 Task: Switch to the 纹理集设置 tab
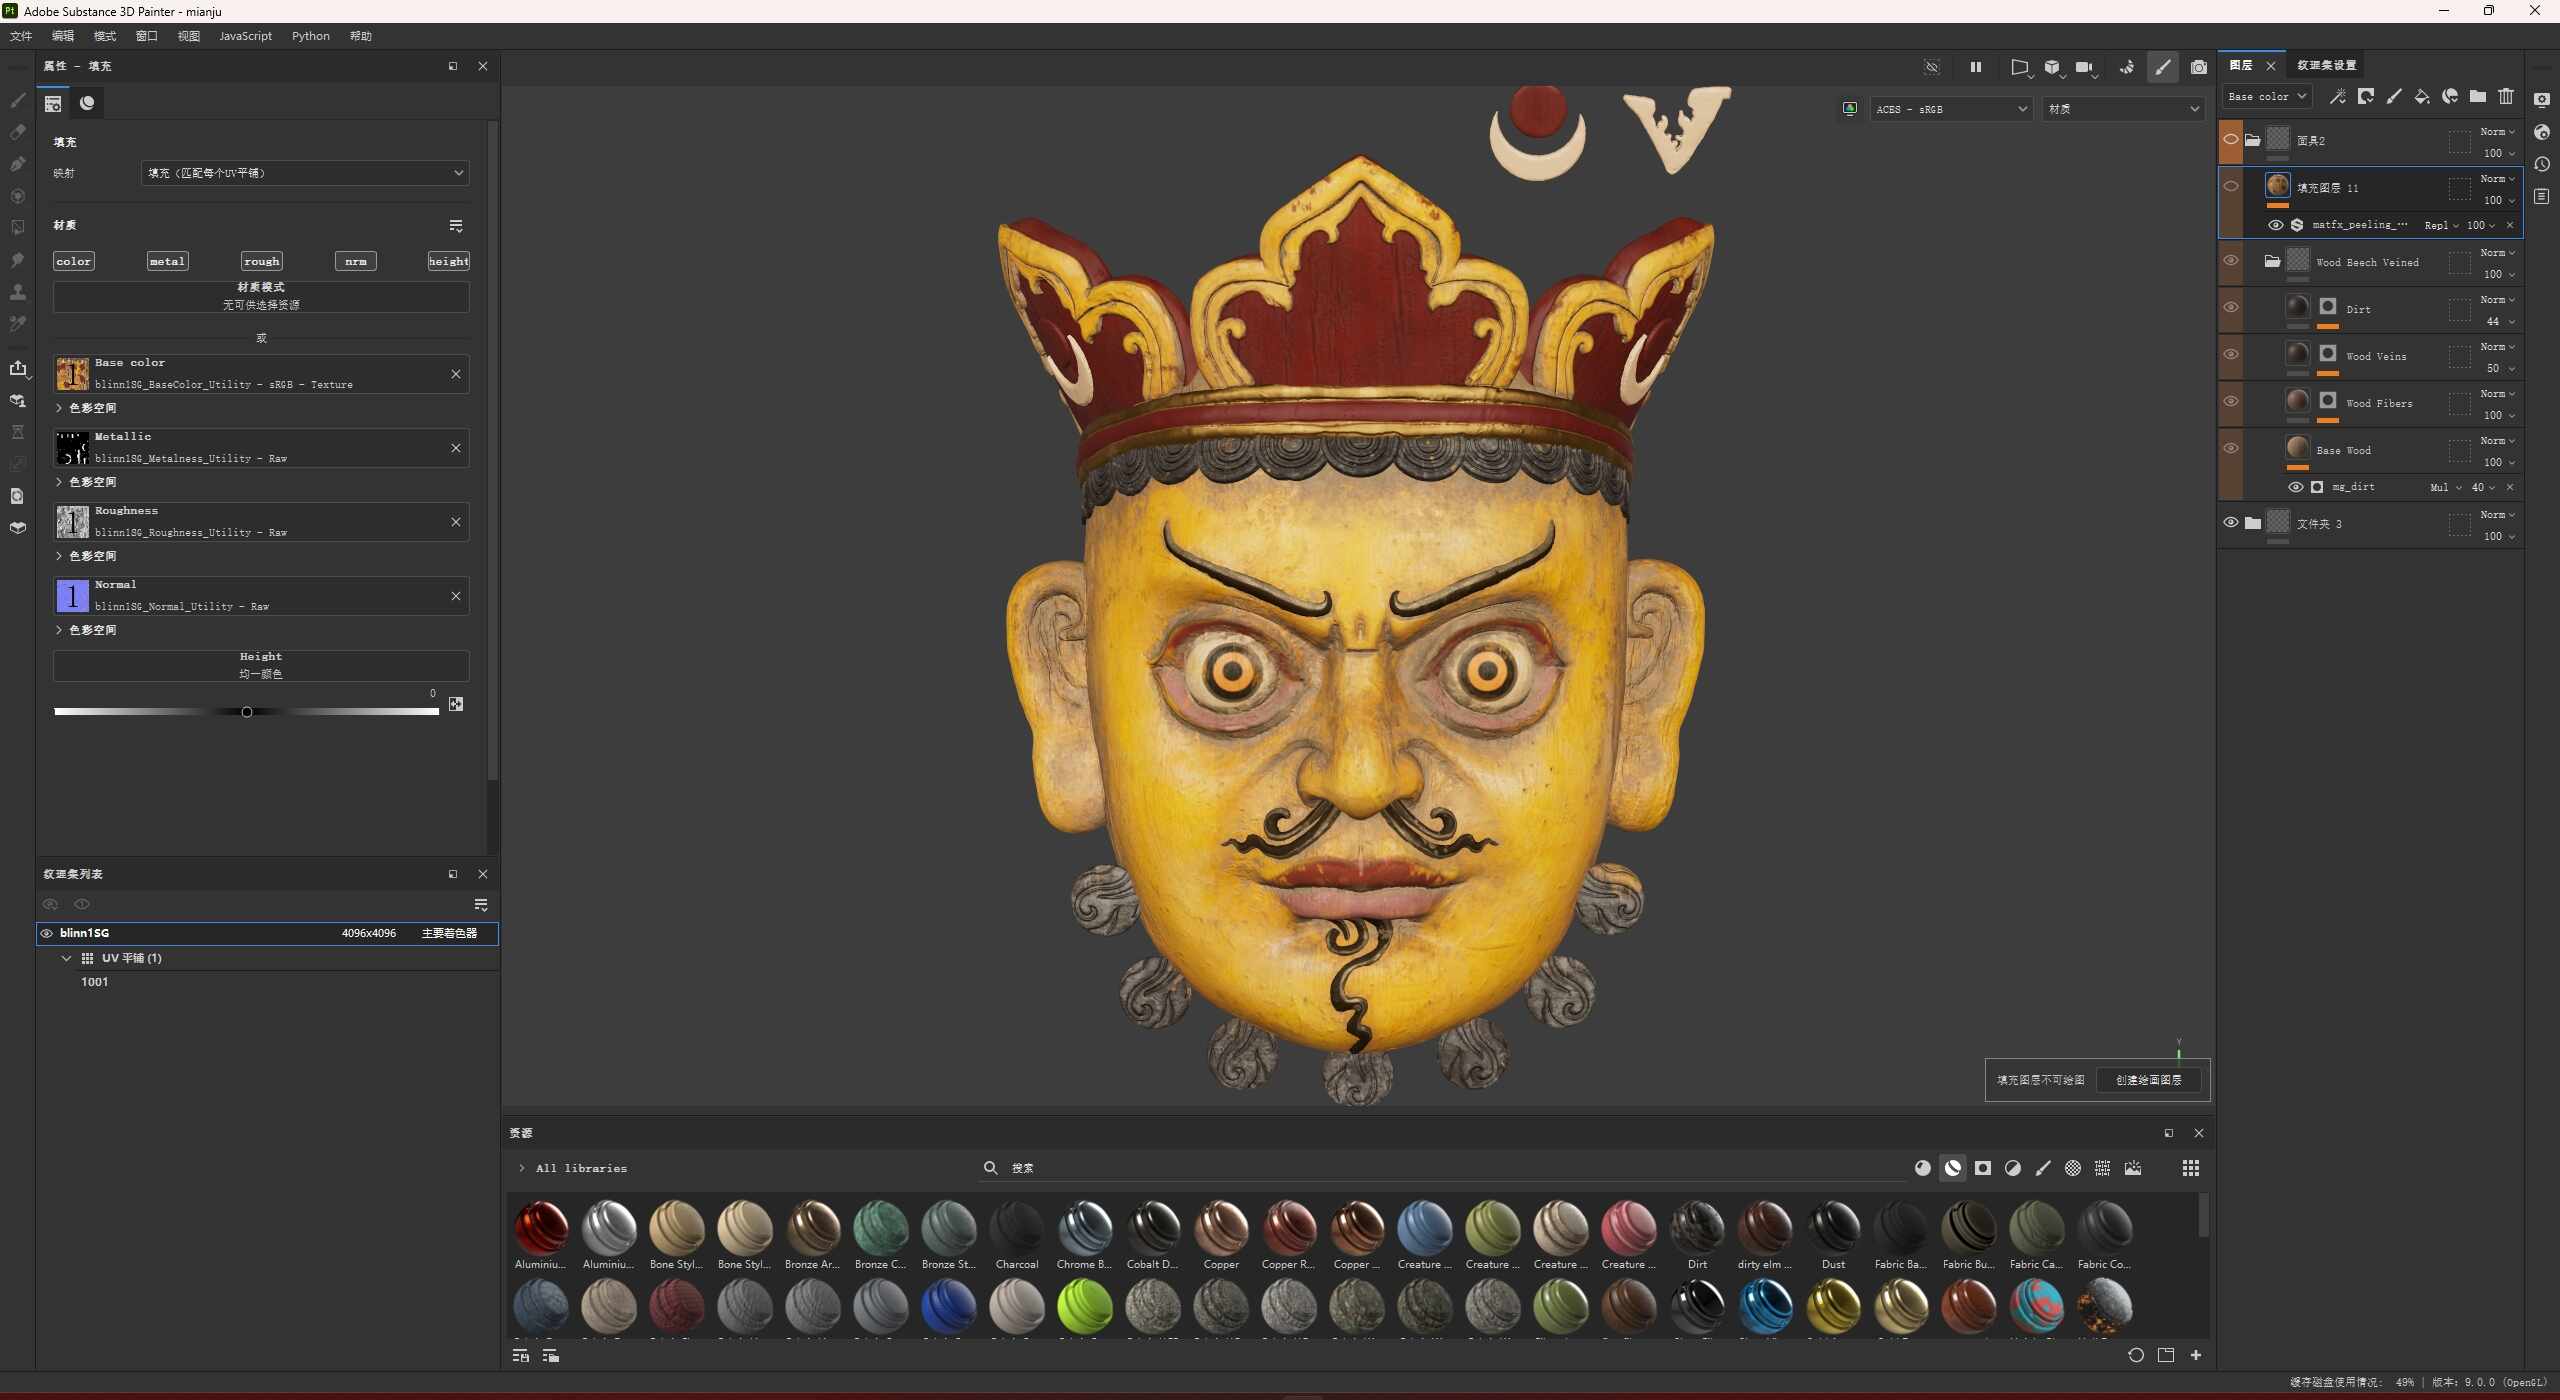(2326, 65)
